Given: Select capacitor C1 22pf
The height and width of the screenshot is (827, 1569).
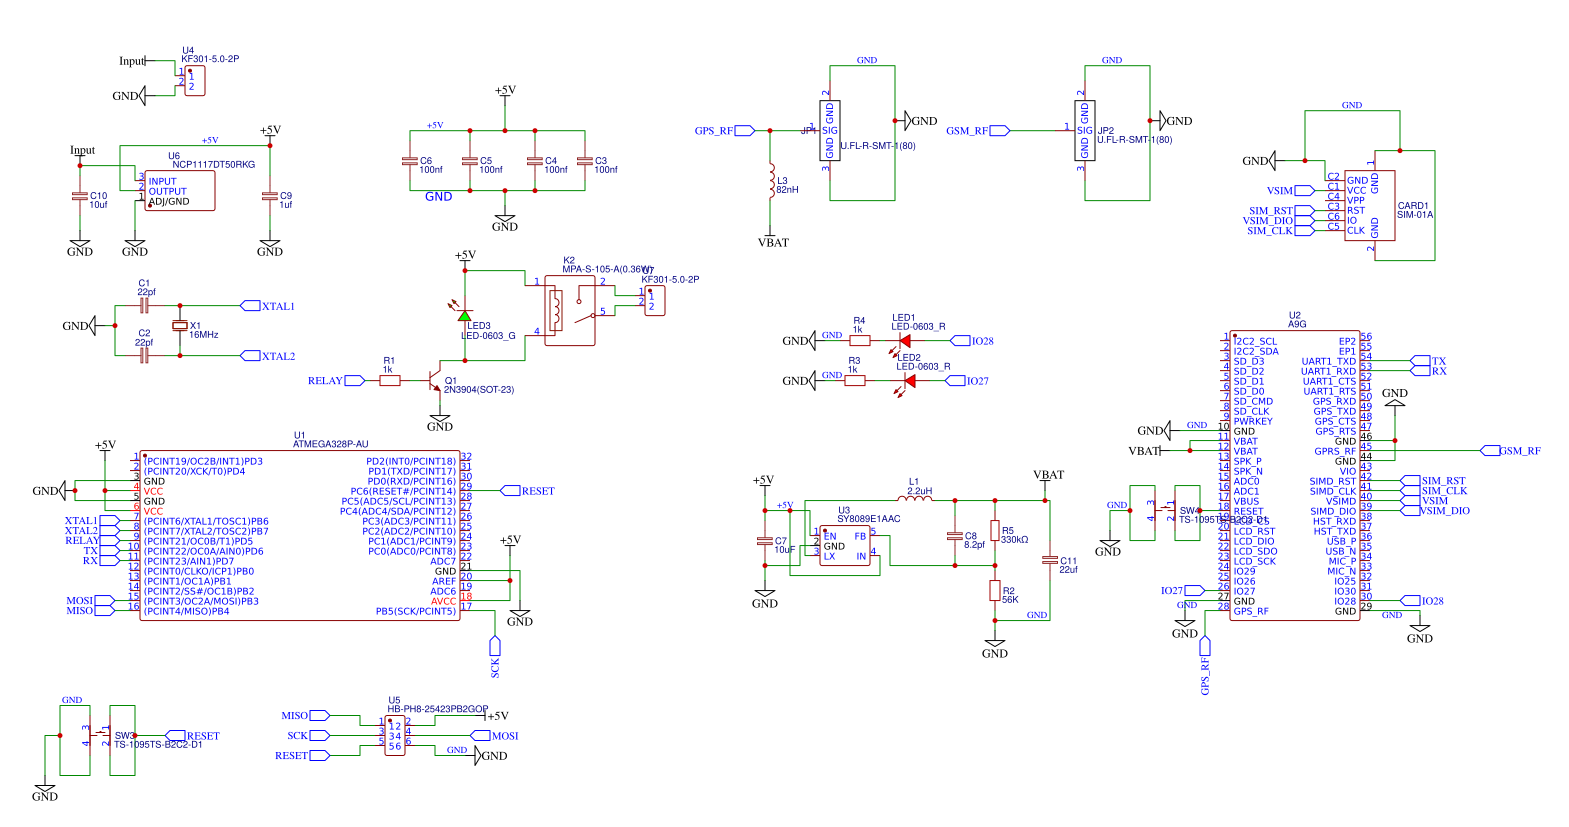Looking at the screenshot, I should (144, 305).
